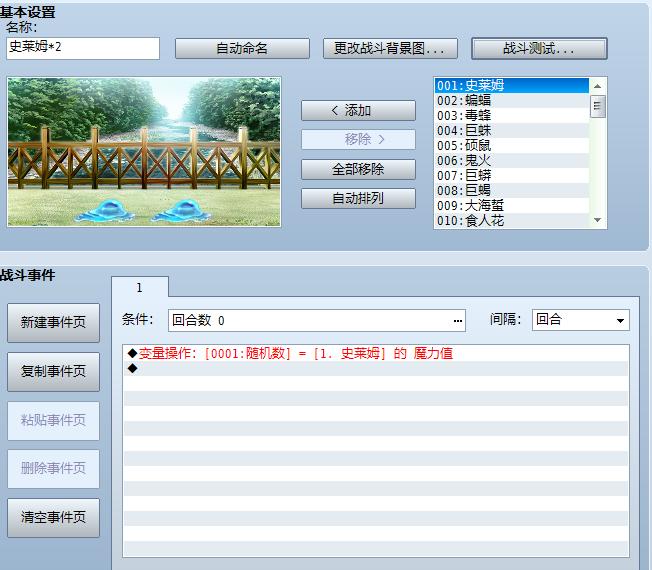Select enemy 007:巨蟒 in the list
Viewport: 652px width, 570px height.
click(x=512, y=175)
